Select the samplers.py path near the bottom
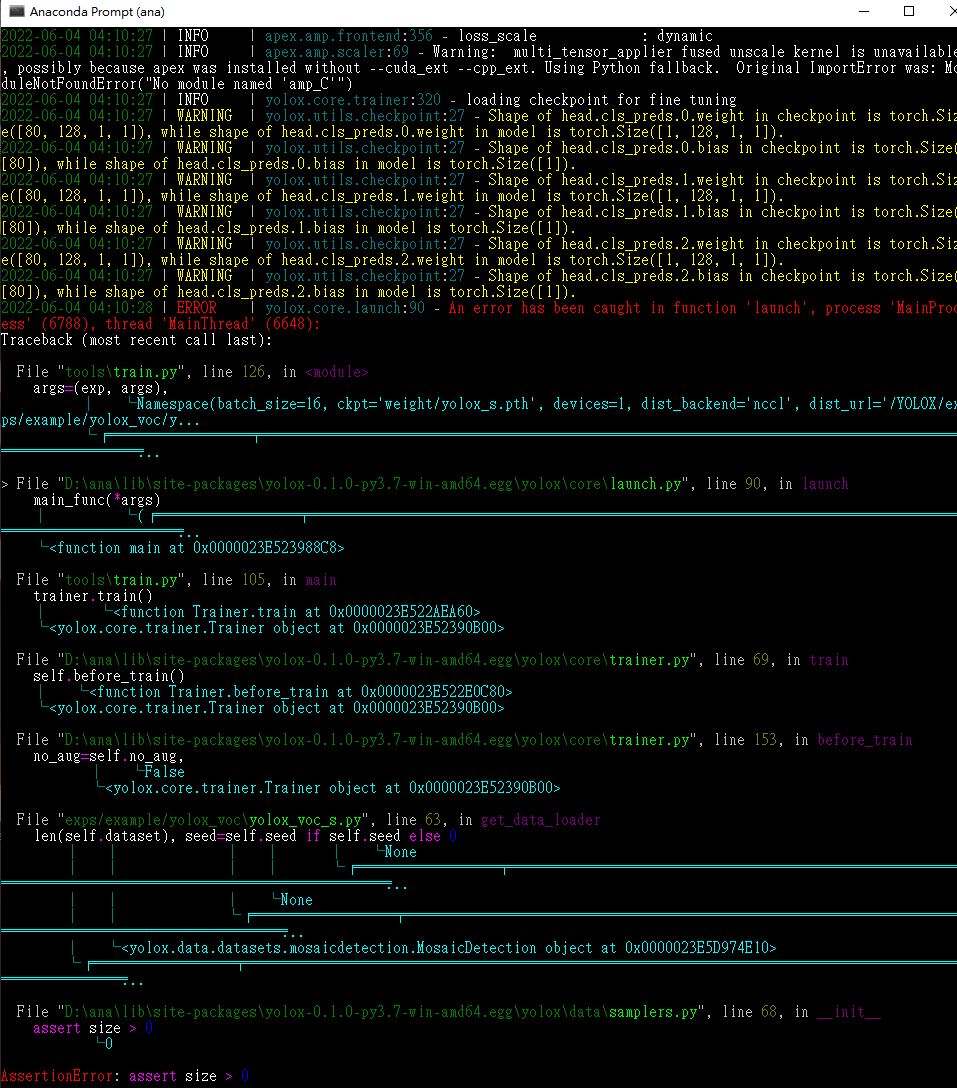 (x=430, y=1011)
